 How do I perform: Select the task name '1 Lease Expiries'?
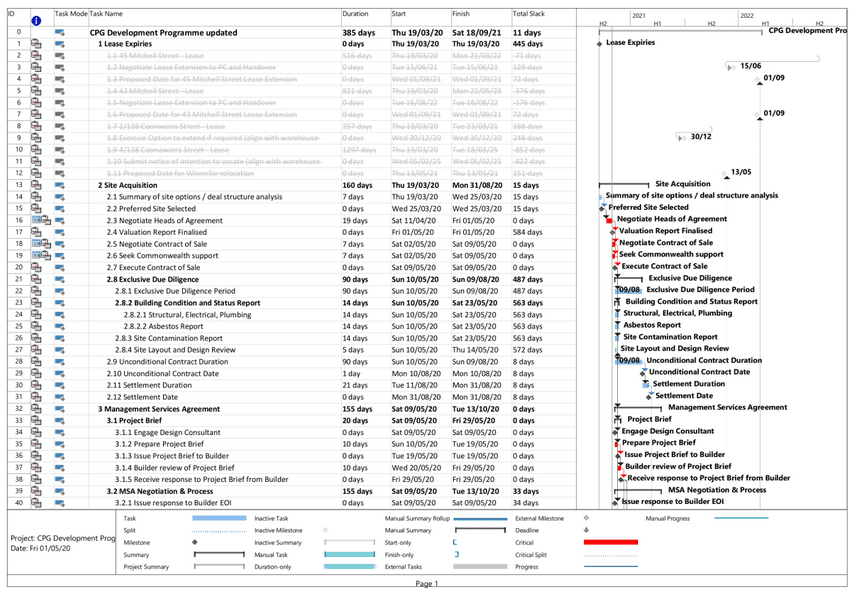tap(125, 44)
